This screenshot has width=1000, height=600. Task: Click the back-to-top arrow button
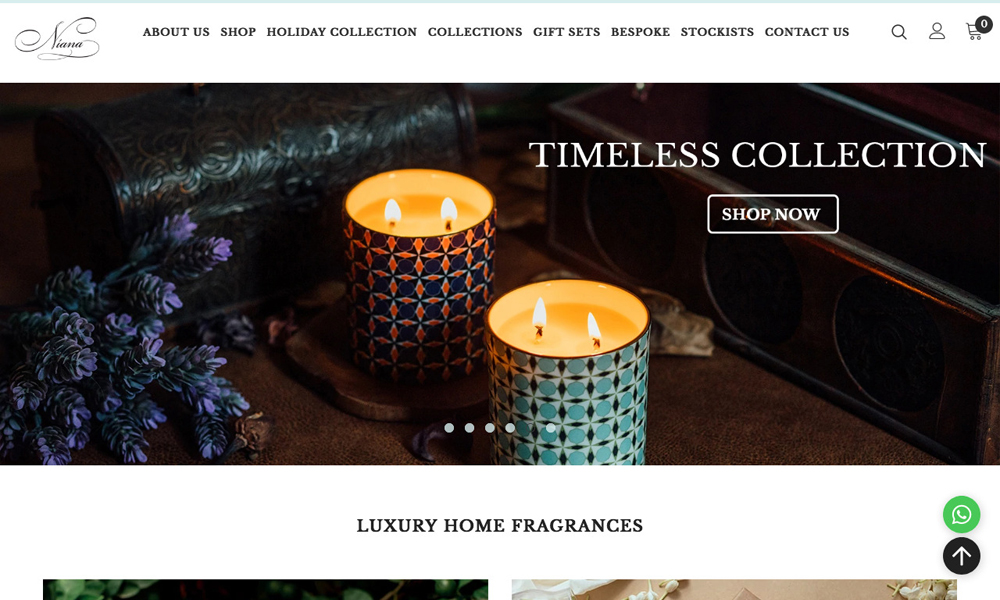[x=961, y=556]
